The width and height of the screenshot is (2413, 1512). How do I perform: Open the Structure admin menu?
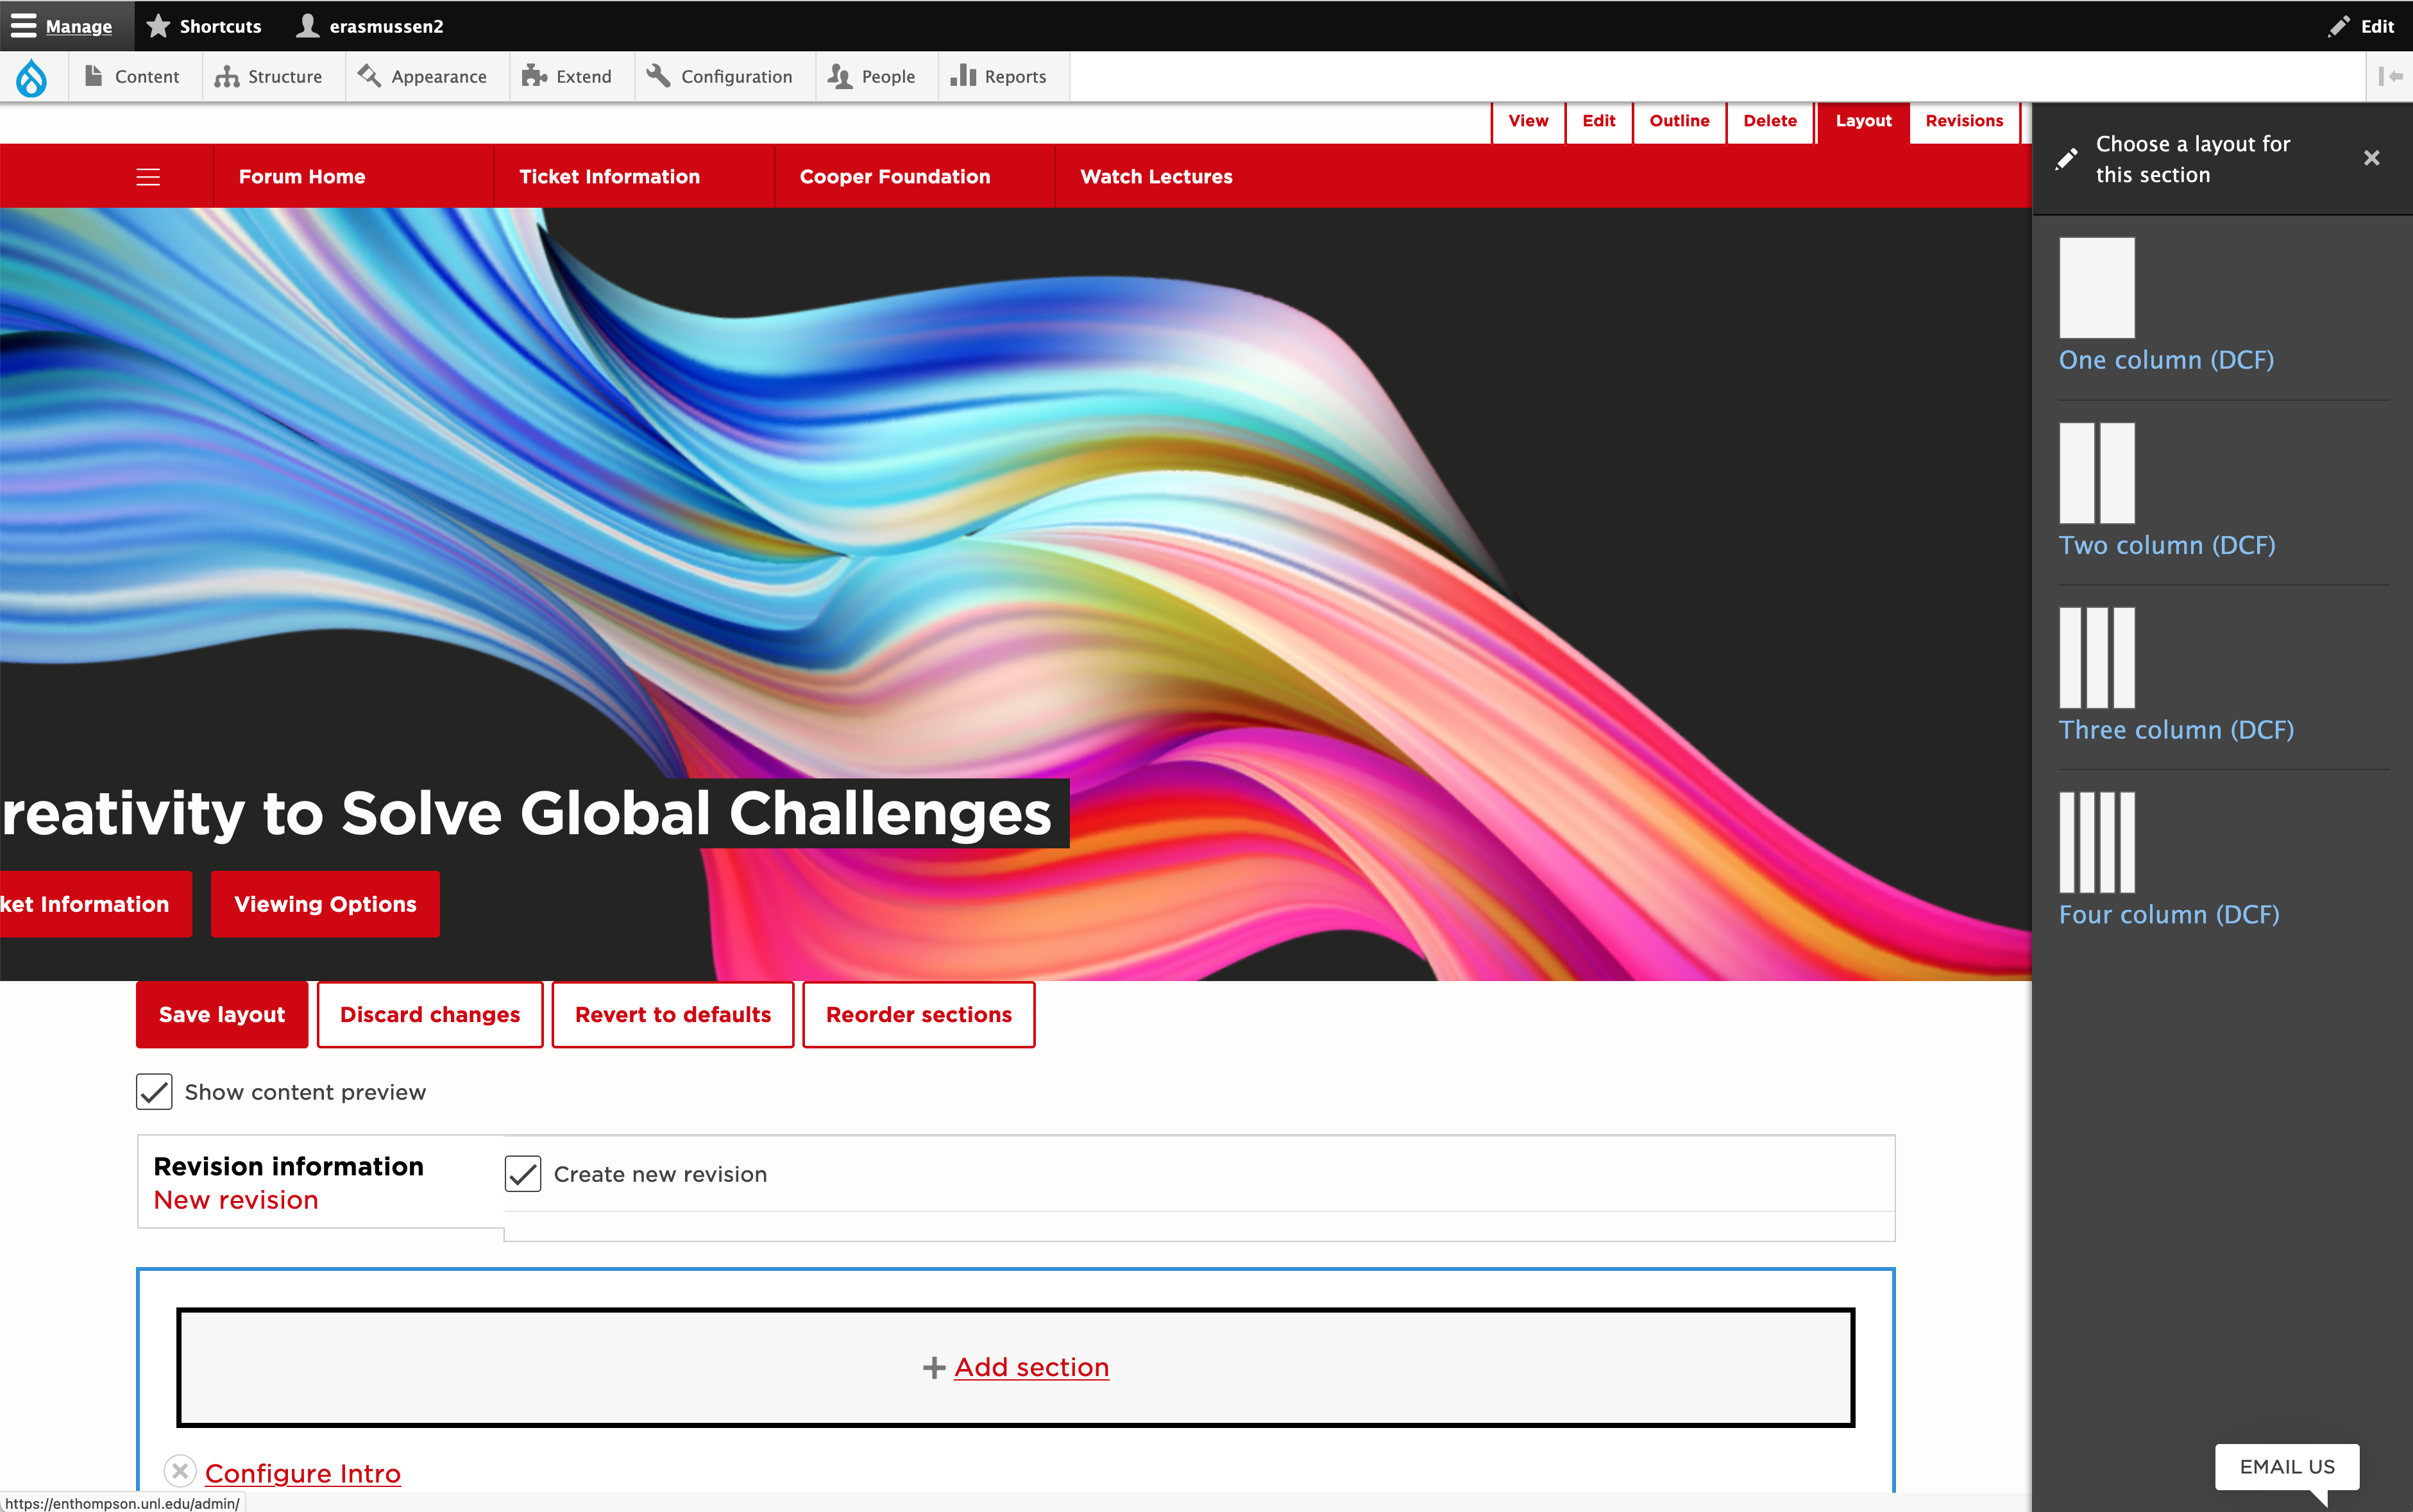point(269,77)
